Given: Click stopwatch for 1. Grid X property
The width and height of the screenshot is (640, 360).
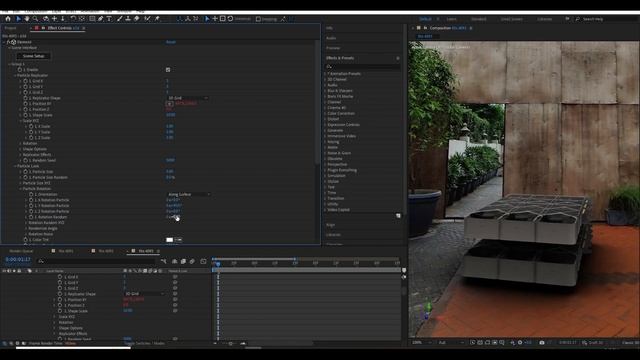Looking at the screenshot, I should tap(25, 81).
